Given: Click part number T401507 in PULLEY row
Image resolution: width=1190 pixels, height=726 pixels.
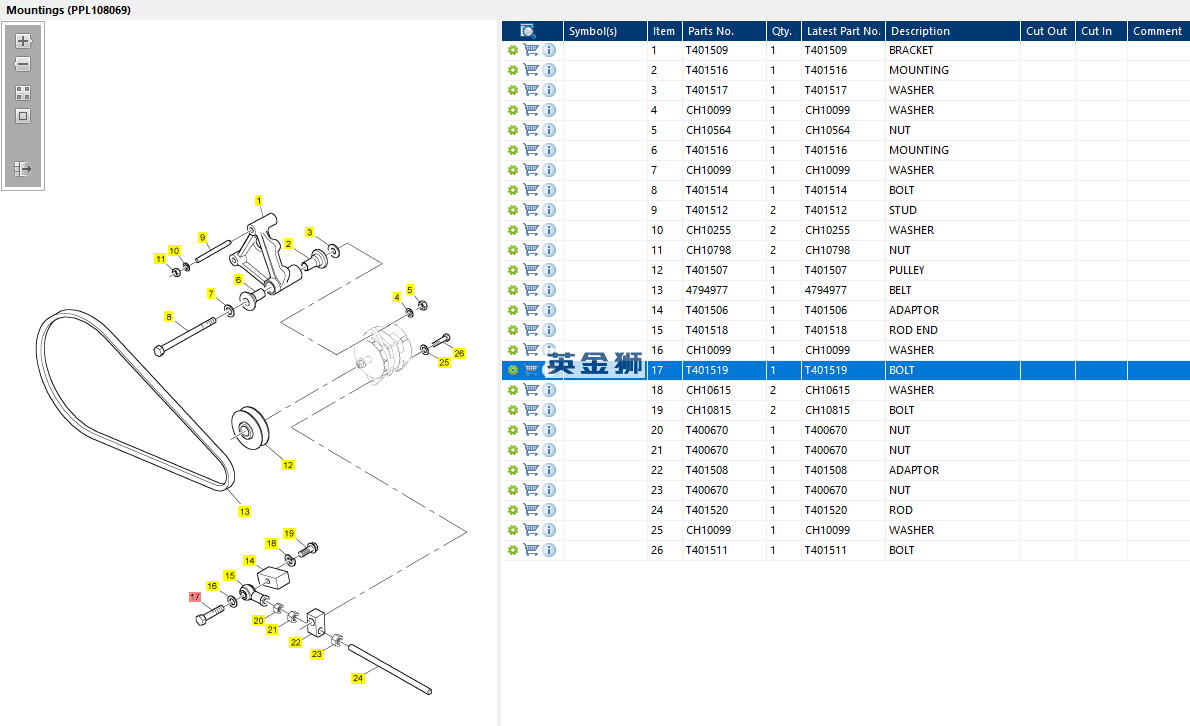Looking at the screenshot, I should (x=707, y=270).
